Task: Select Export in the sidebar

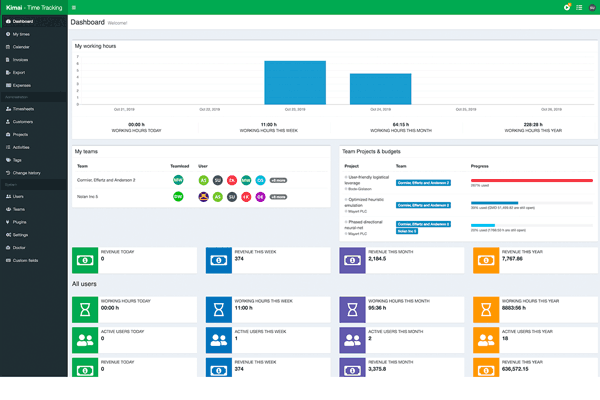Action: 21,73
